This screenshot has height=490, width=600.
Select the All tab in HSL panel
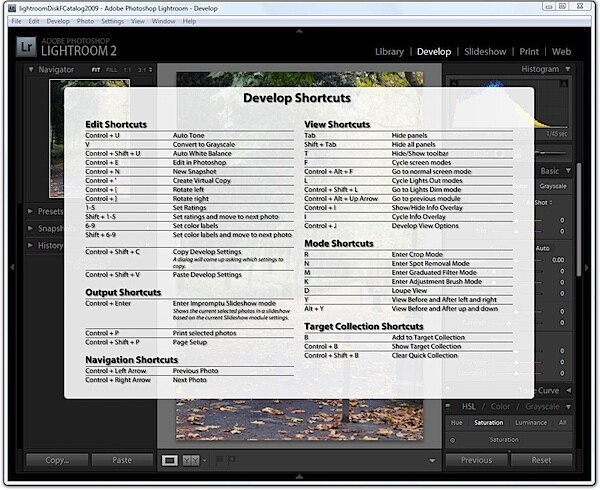[562, 423]
